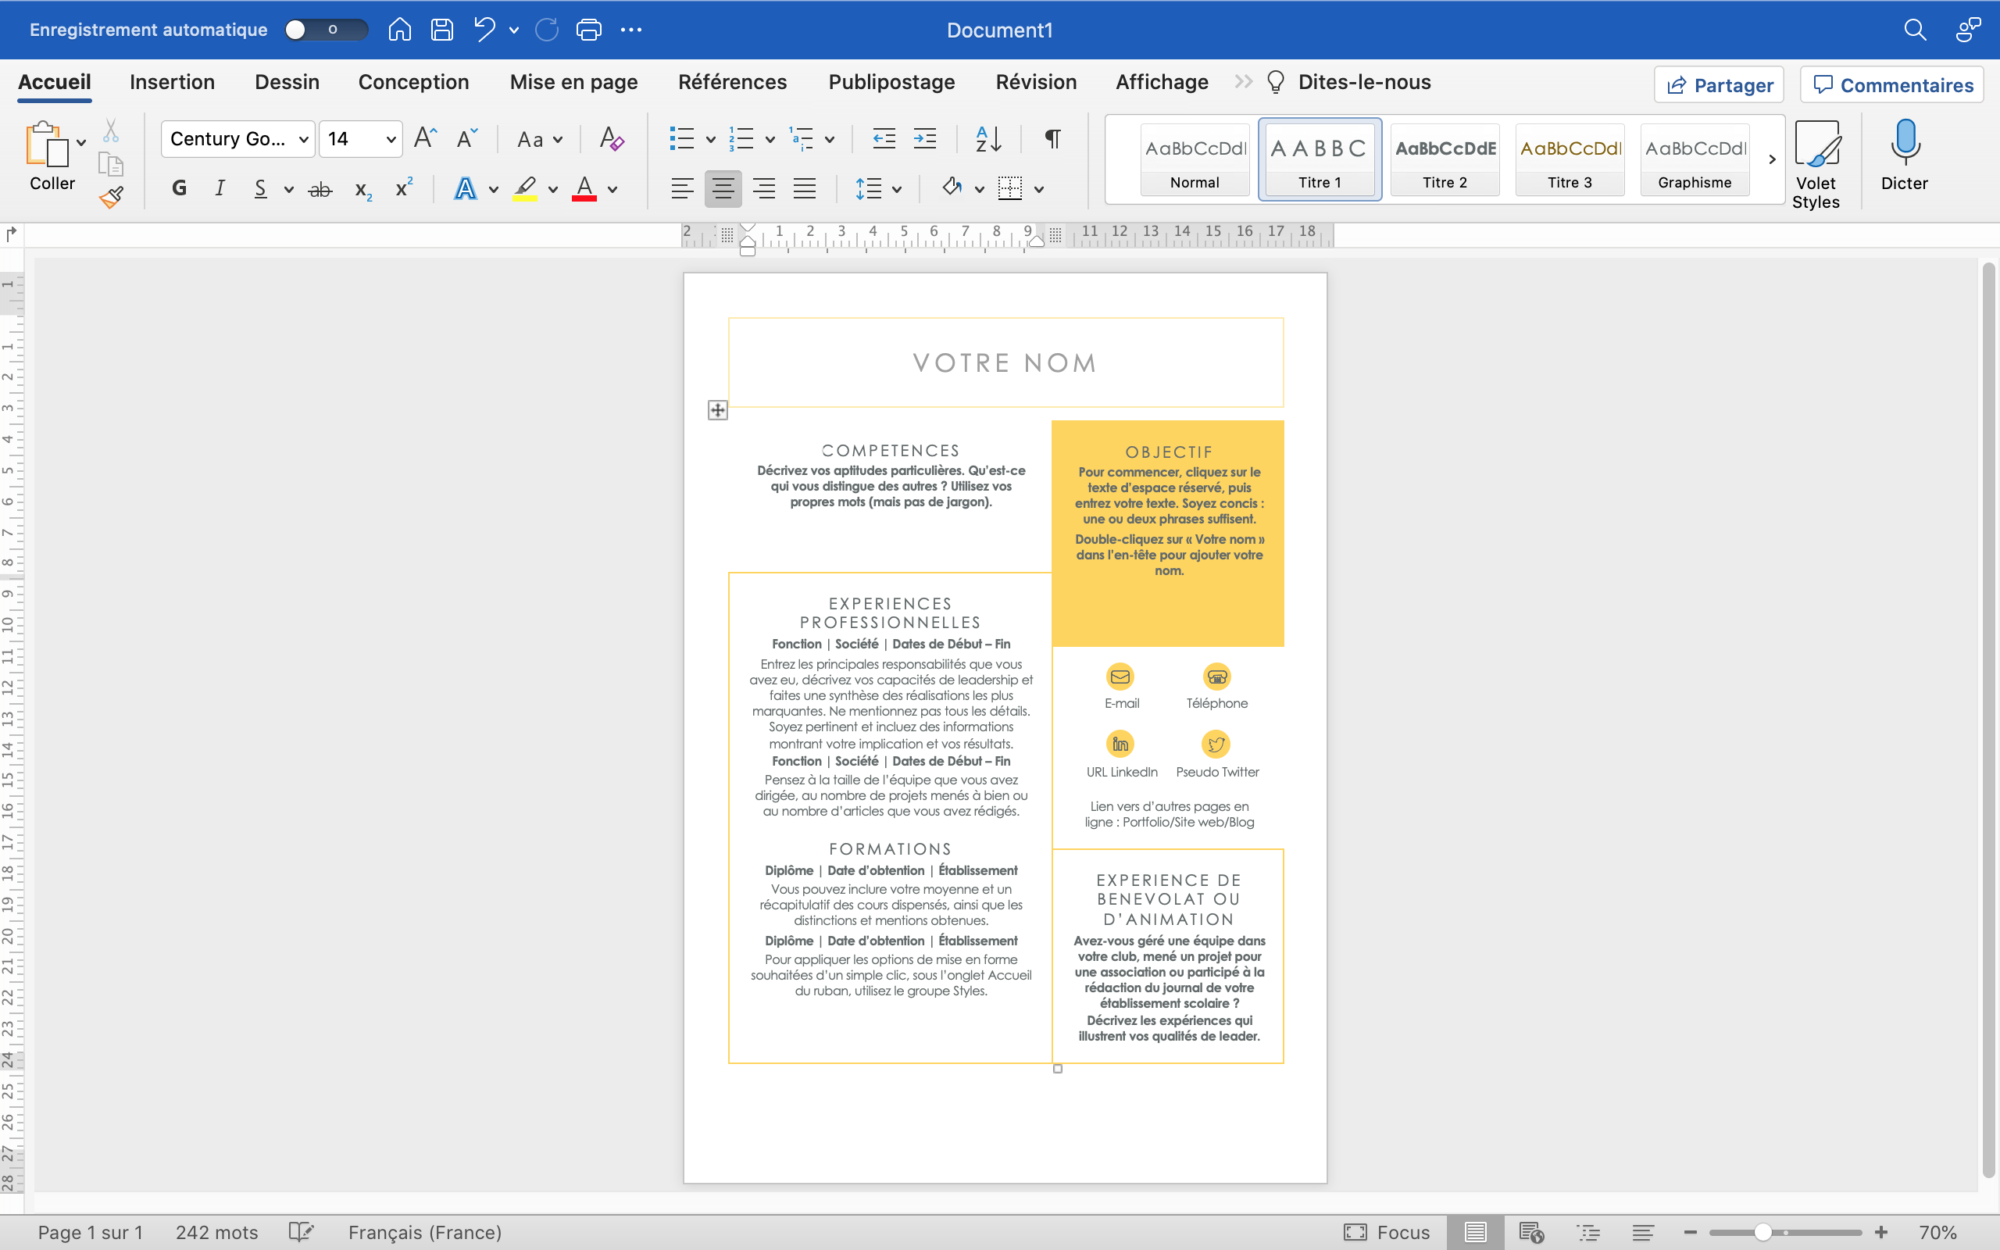
Task: Toggle italic formatting
Action: click(x=220, y=188)
